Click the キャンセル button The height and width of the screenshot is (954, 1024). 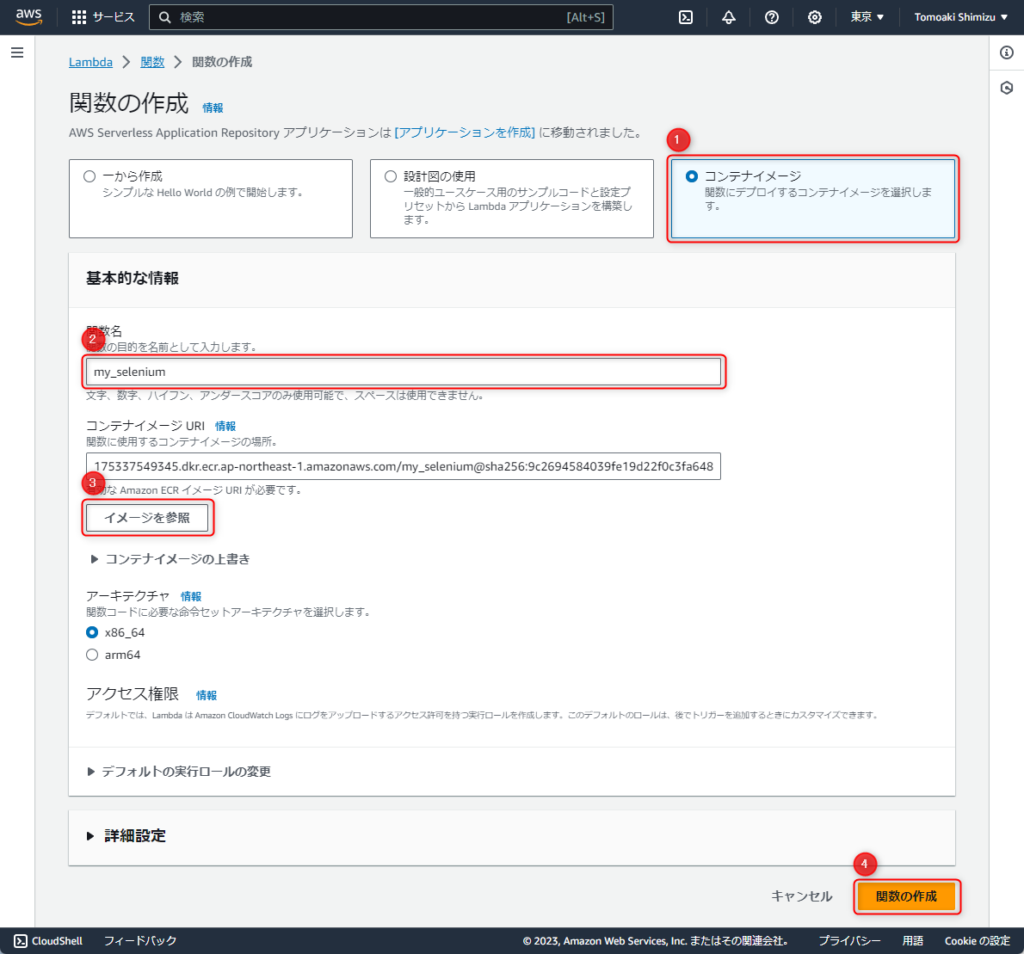pyautogui.click(x=802, y=897)
